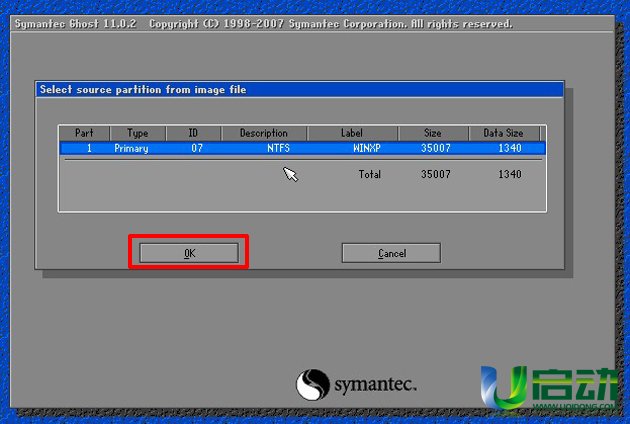630x424 pixels.
Task: Click partition number 1 in Part column
Action: pos(87,148)
